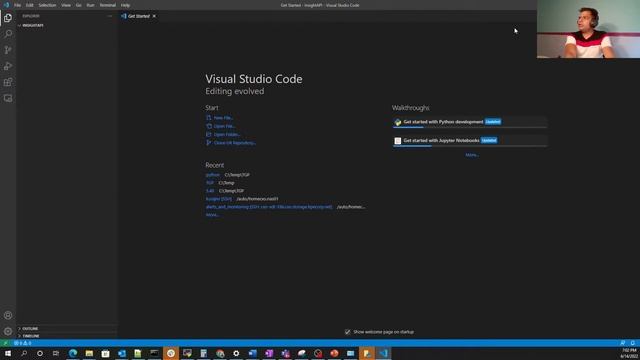Viewport: 640px width, 360px height.
Task: Open File Explorer from taskbar
Action: [89, 353]
